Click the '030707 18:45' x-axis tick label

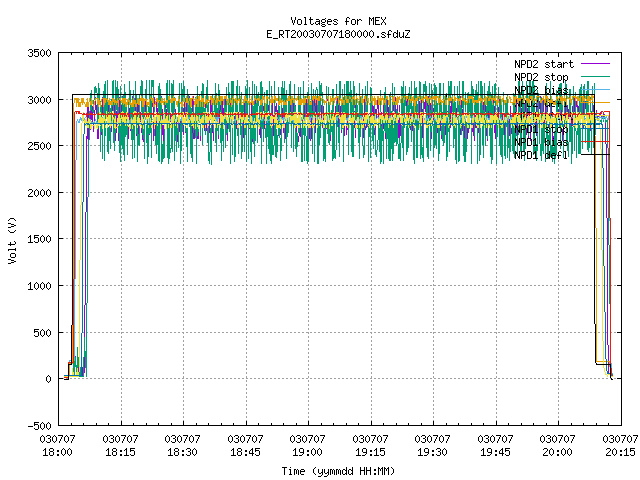tap(245, 446)
